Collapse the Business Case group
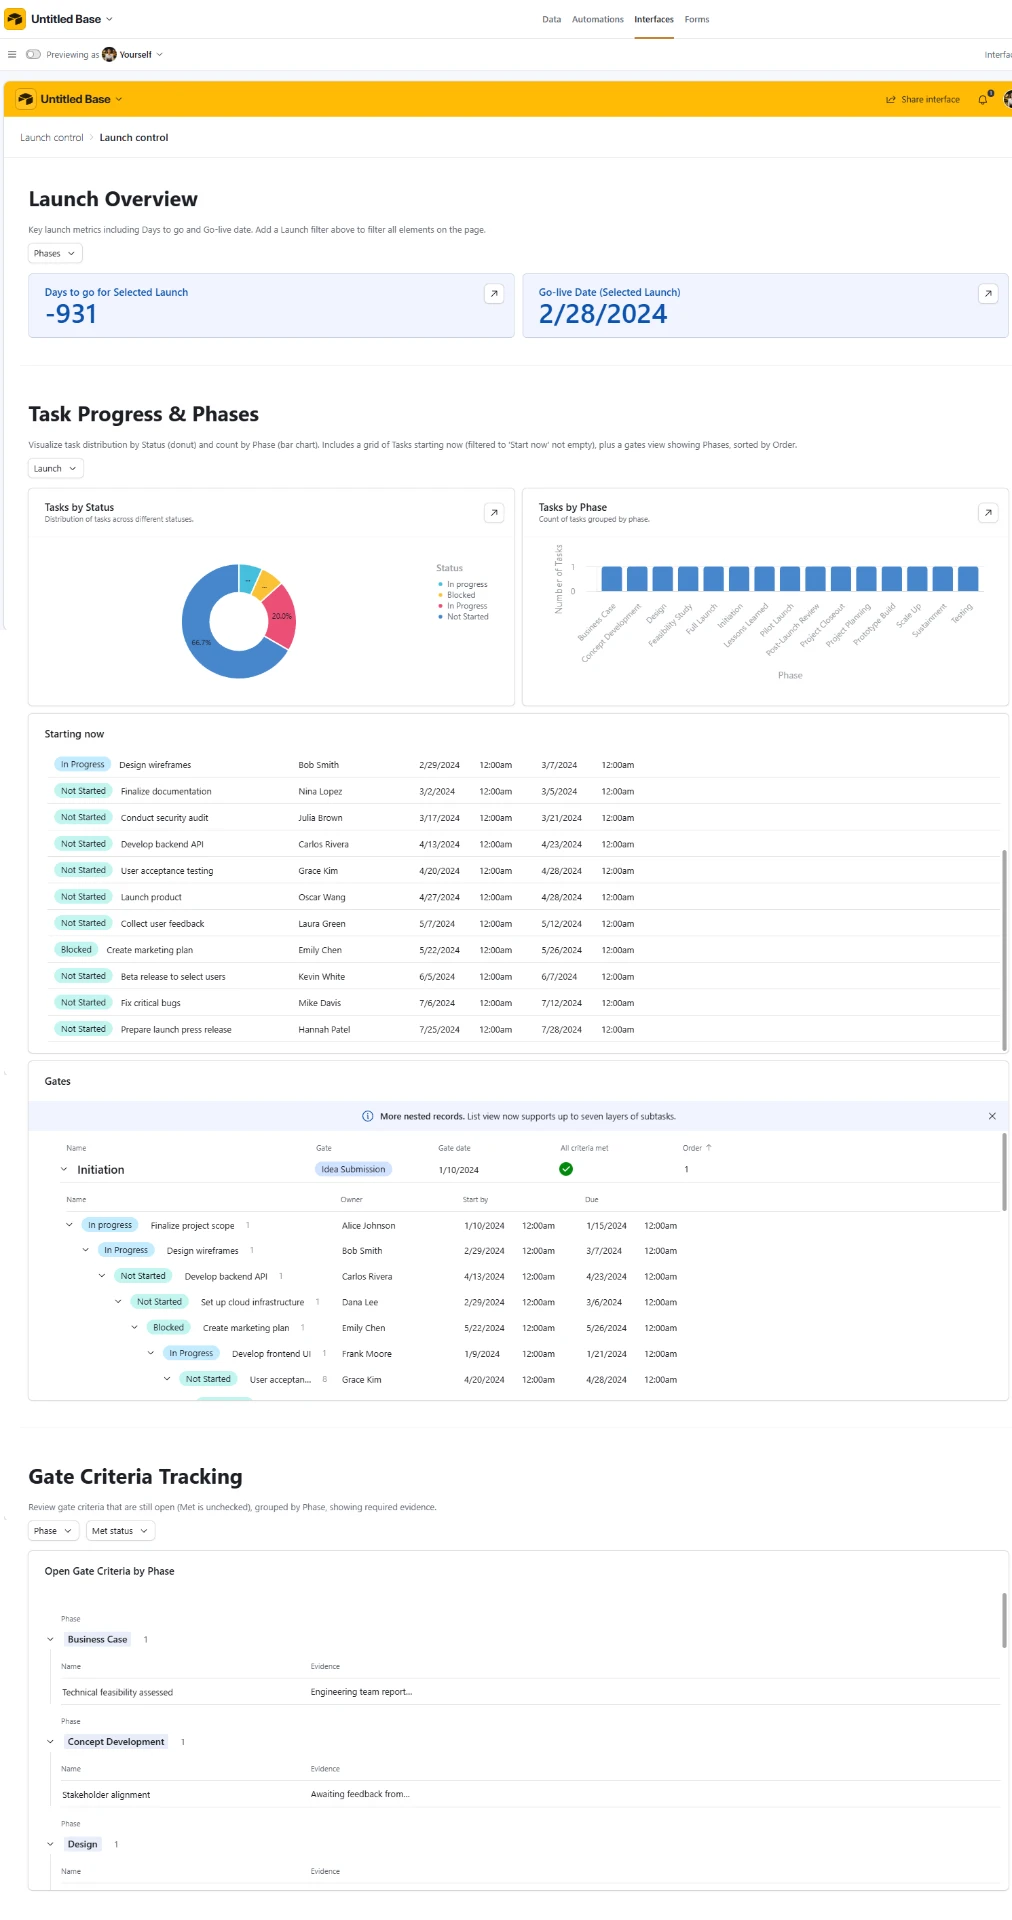 click(x=50, y=1639)
